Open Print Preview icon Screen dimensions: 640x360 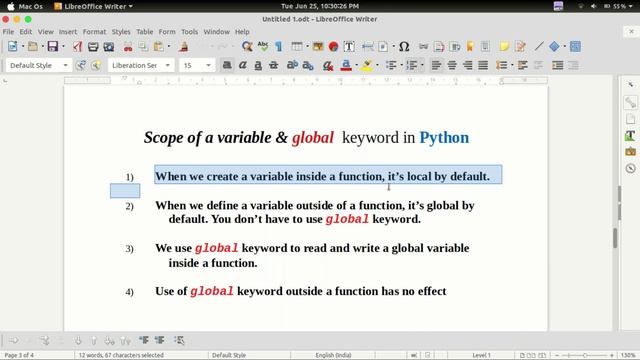(x=109, y=47)
